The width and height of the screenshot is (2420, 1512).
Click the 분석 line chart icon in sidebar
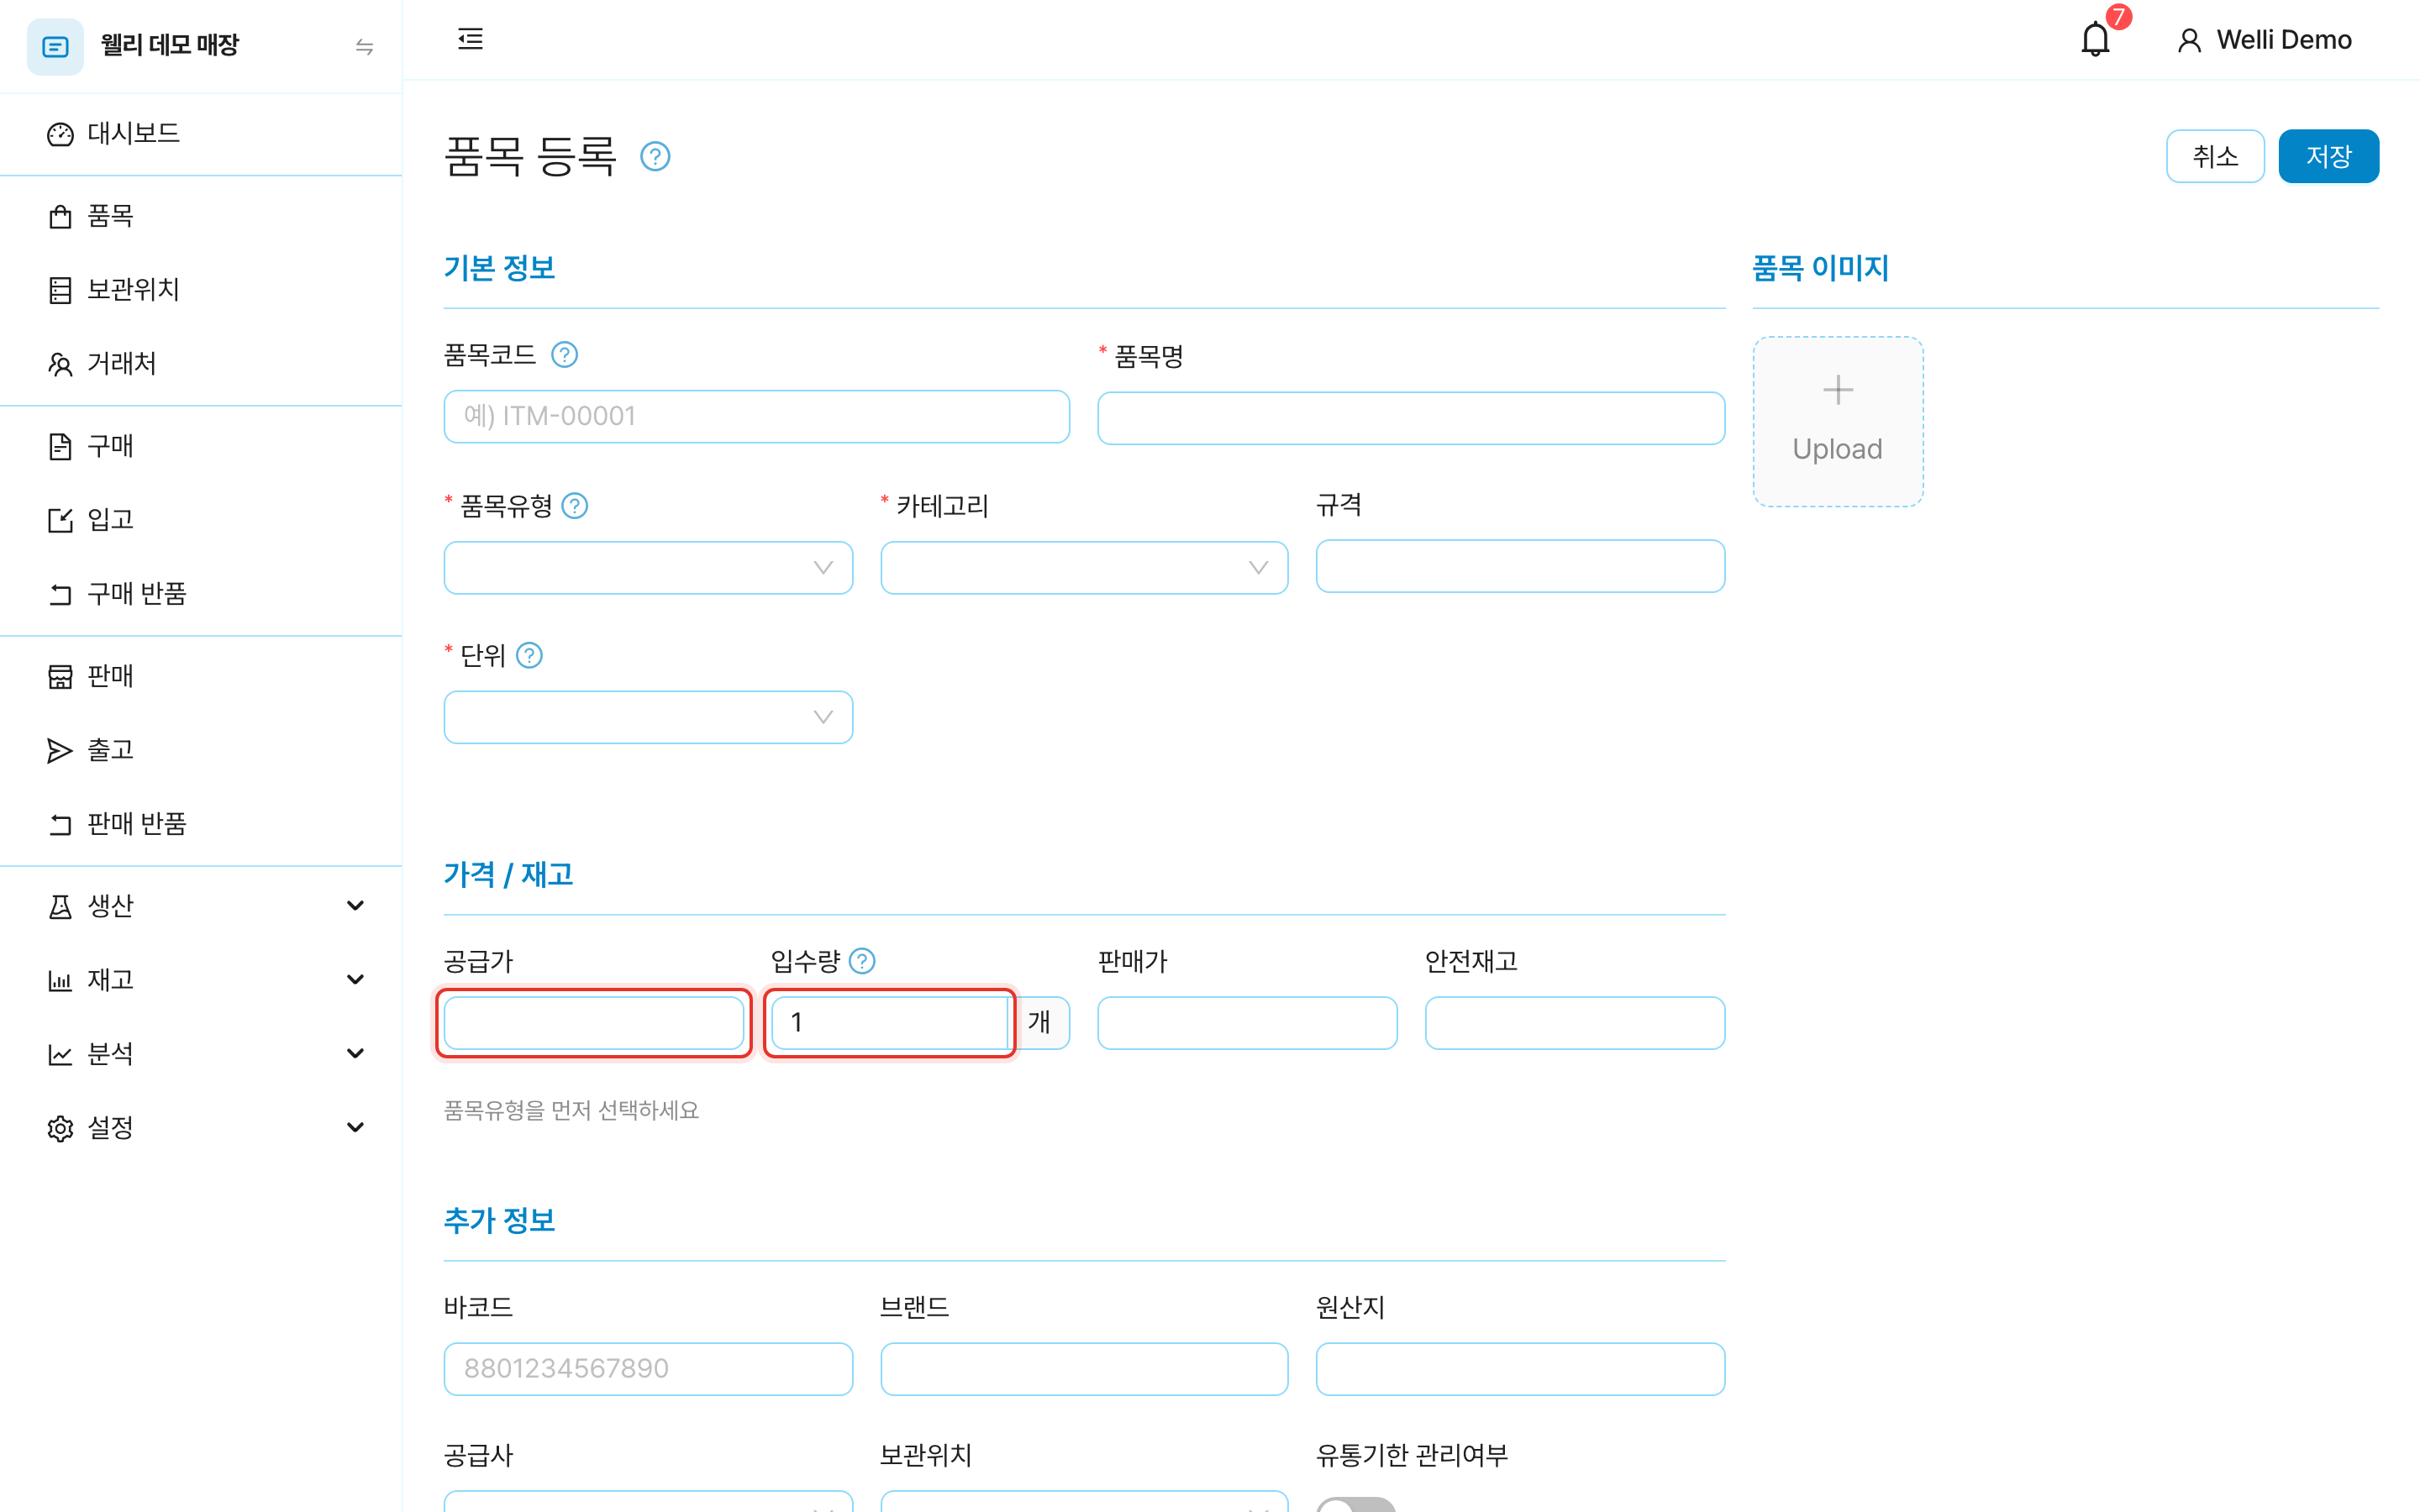[60, 1054]
